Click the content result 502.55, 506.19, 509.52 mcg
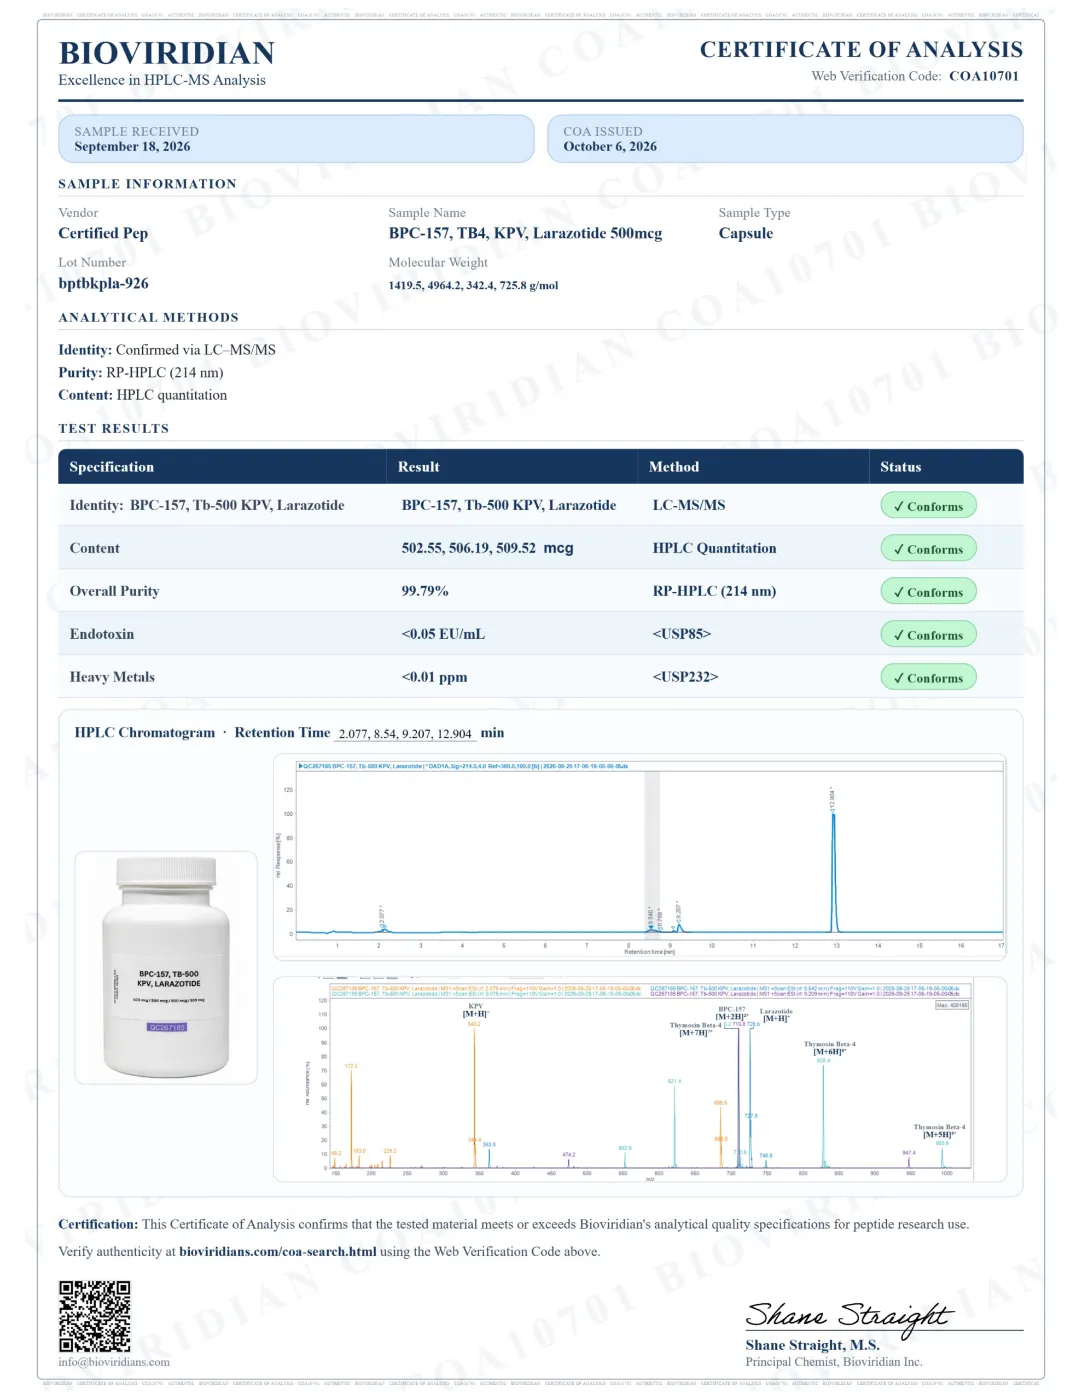Image resolution: width=1082 pixels, height=1400 pixels. point(487,549)
